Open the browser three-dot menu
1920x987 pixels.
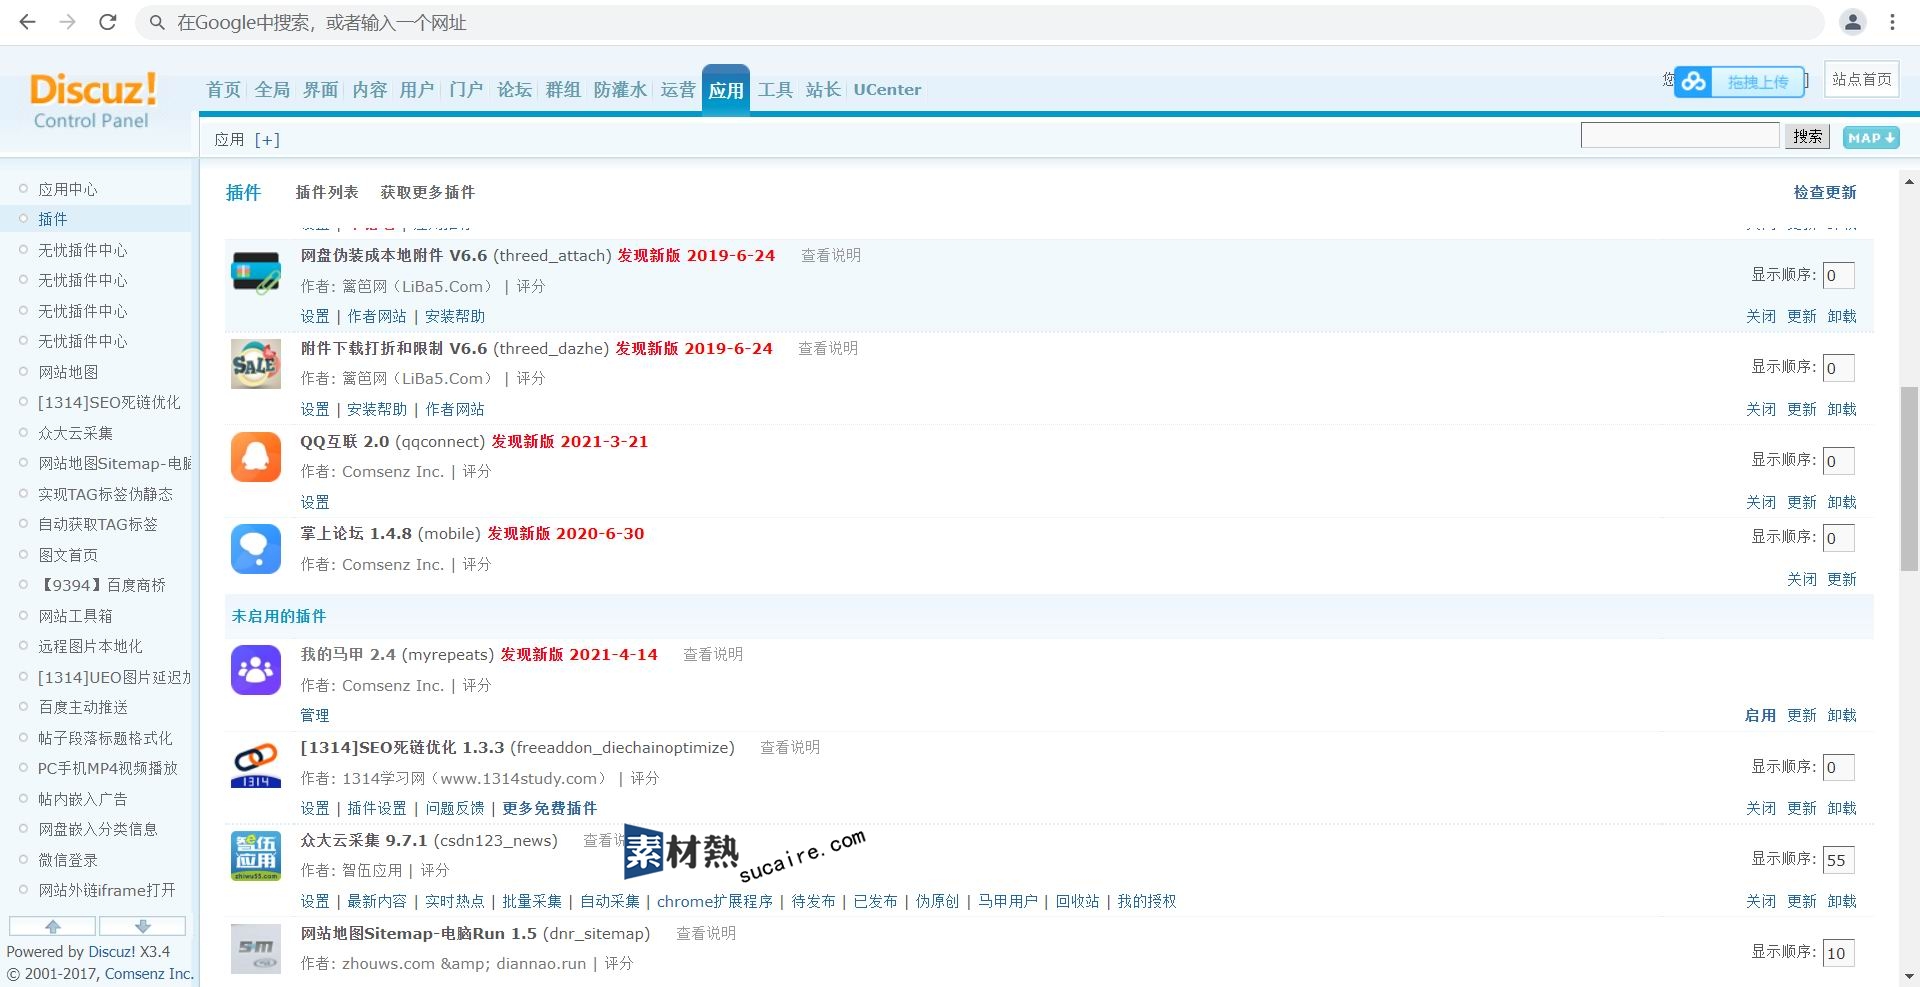point(1892,22)
